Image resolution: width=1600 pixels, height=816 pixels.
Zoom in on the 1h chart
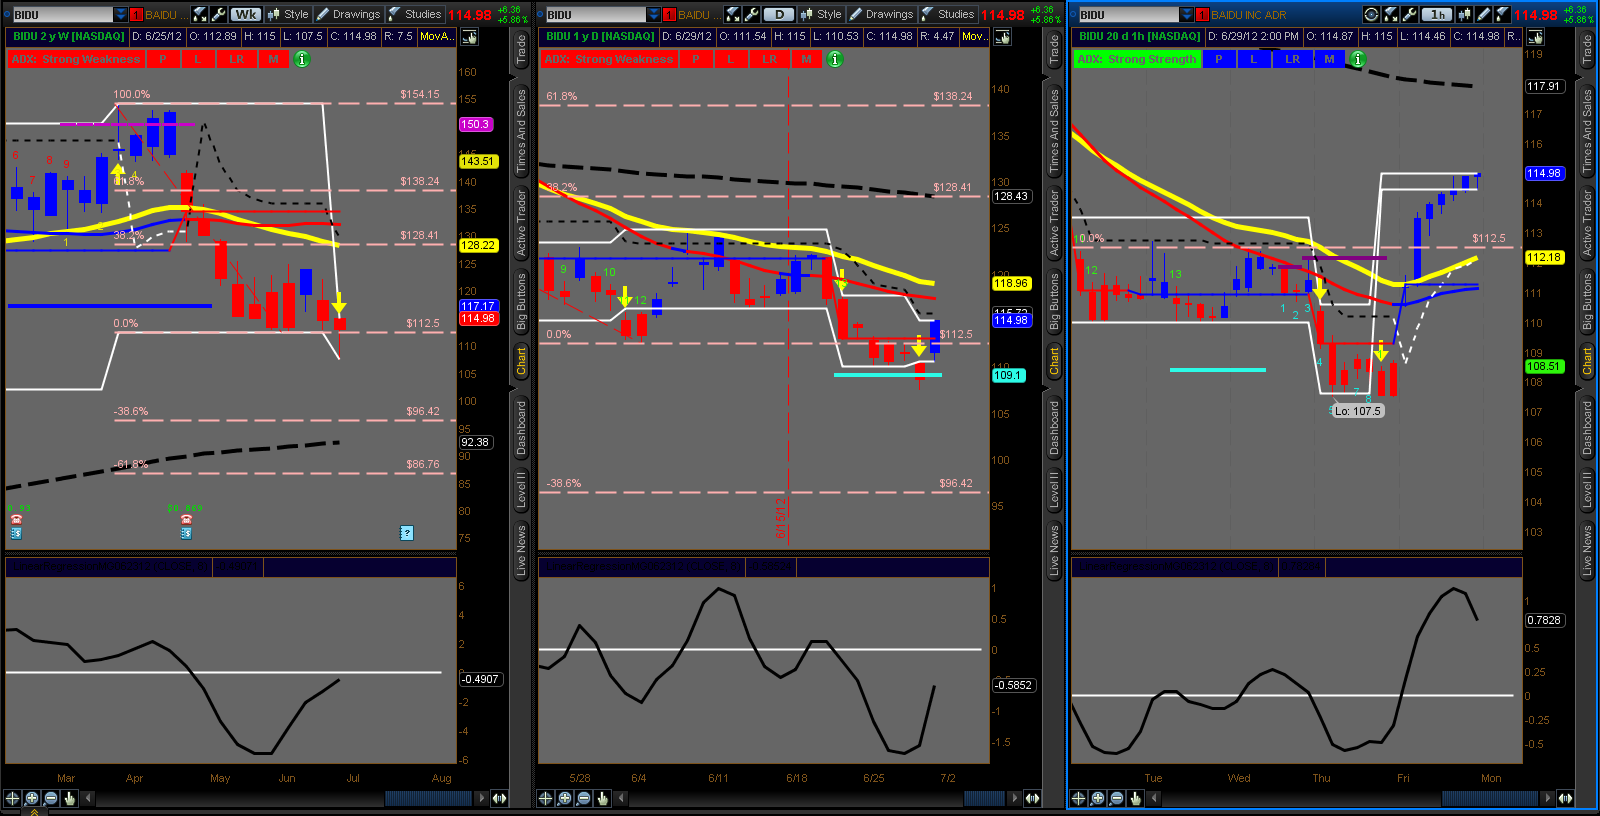(x=1098, y=798)
